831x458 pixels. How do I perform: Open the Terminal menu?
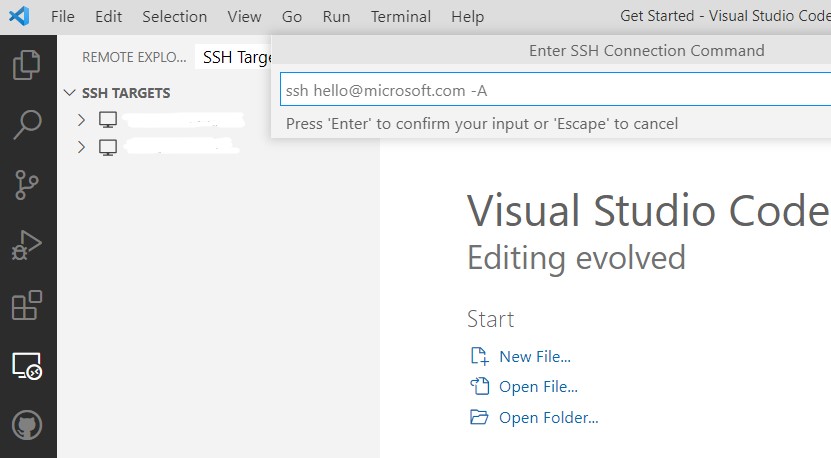click(400, 17)
